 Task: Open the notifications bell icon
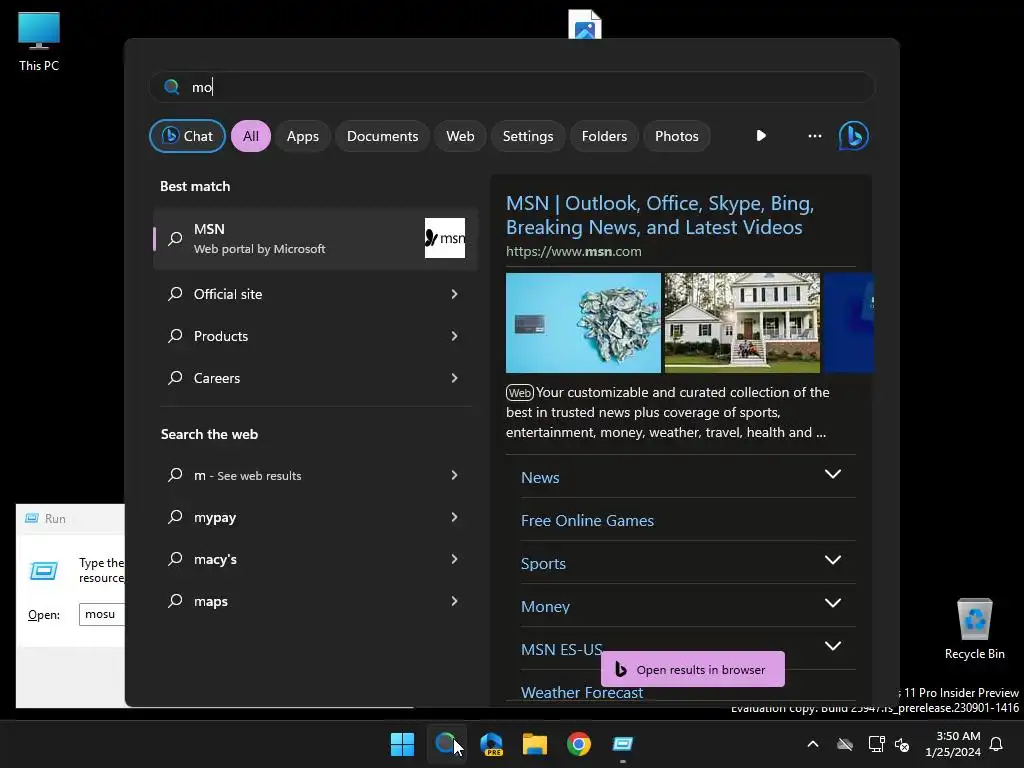coord(997,744)
